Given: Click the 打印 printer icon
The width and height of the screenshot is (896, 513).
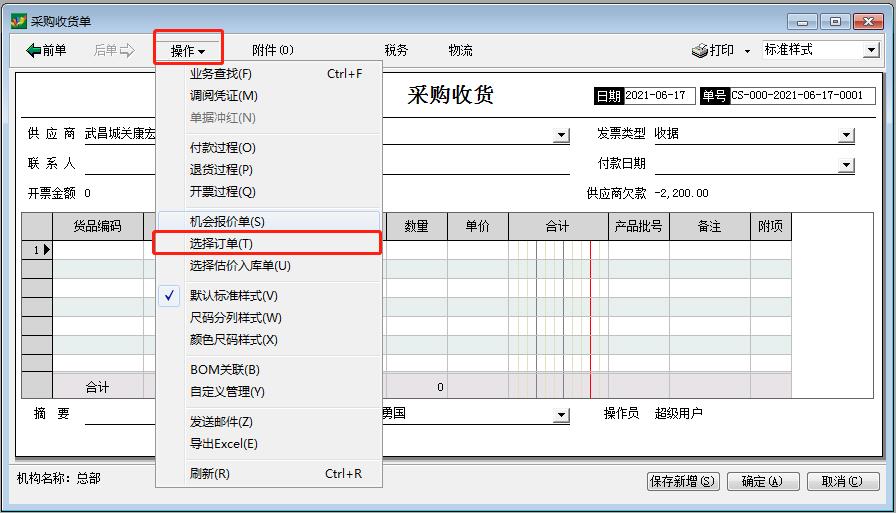Looking at the screenshot, I should [x=699, y=50].
